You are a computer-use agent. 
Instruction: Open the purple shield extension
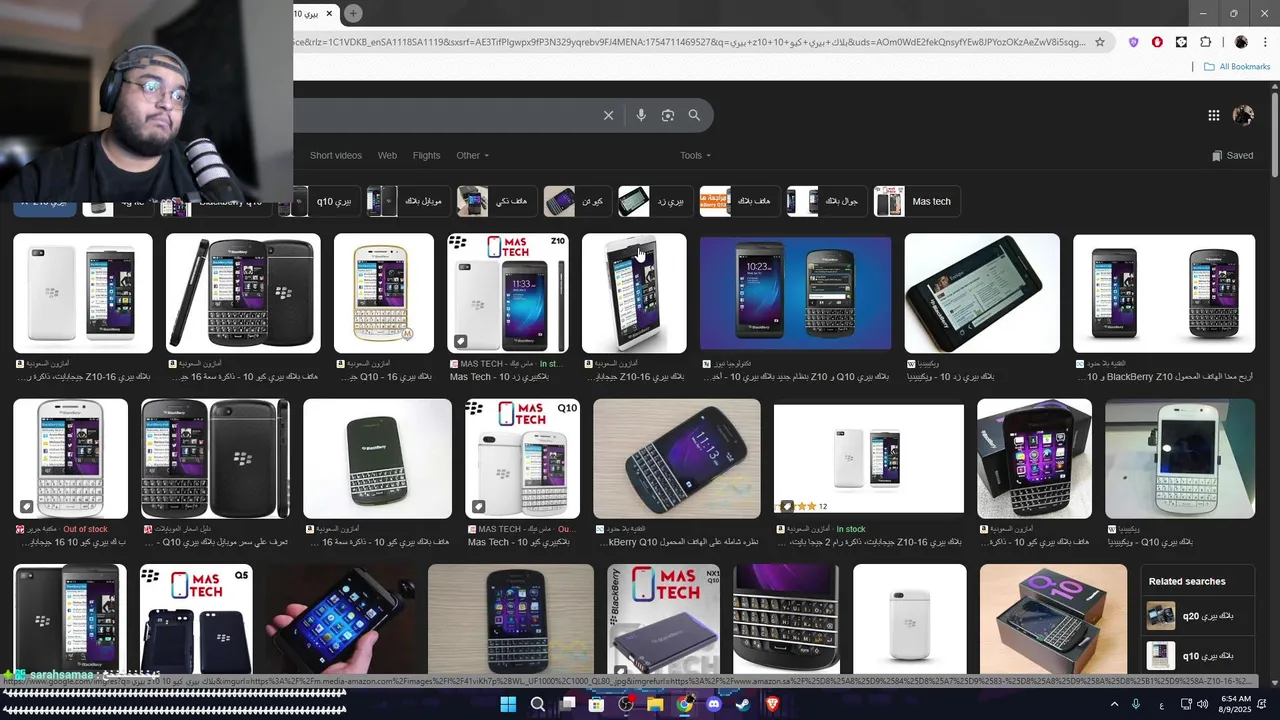(x=1133, y=42)
